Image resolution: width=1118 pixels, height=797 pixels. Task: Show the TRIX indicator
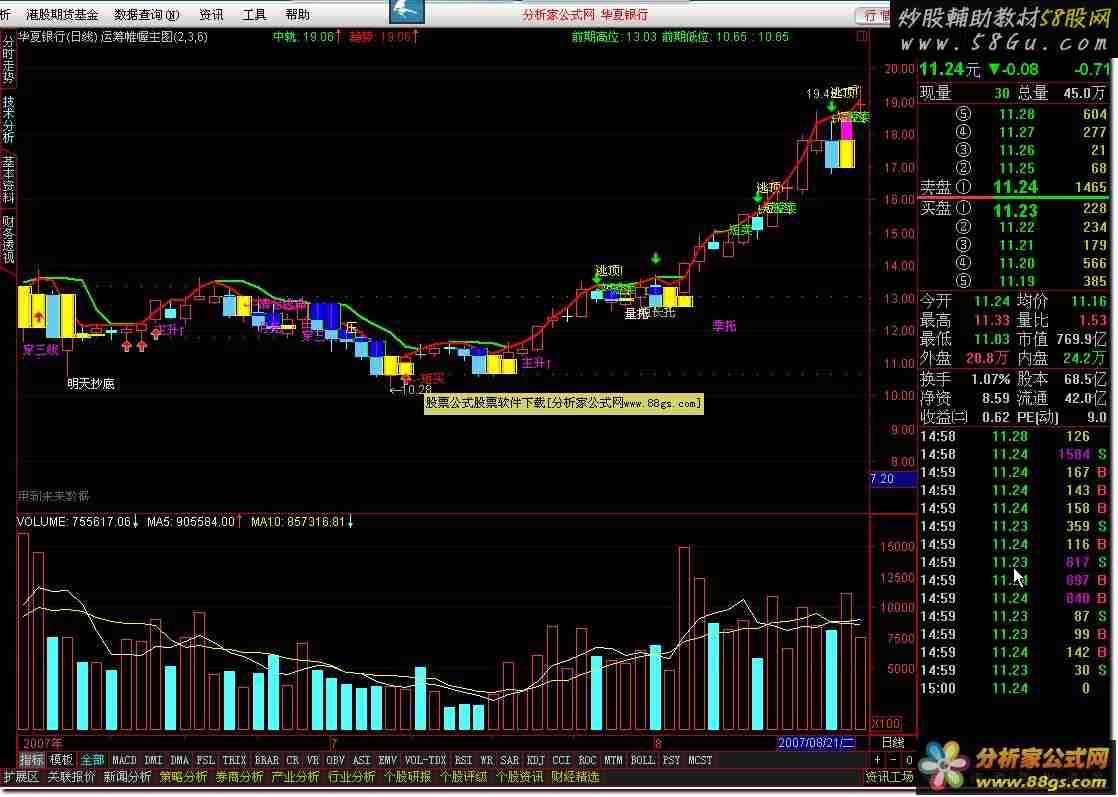click(234, 761)
